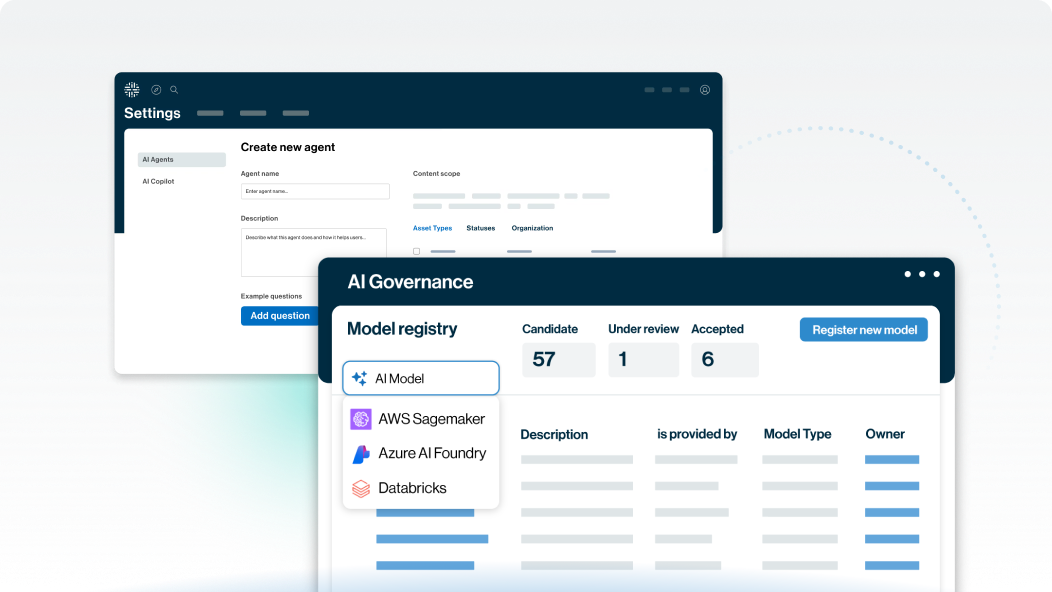Screen dimensions: 1052x592
Task: Expand the AI Model dropdown
Action: point(420,378)
